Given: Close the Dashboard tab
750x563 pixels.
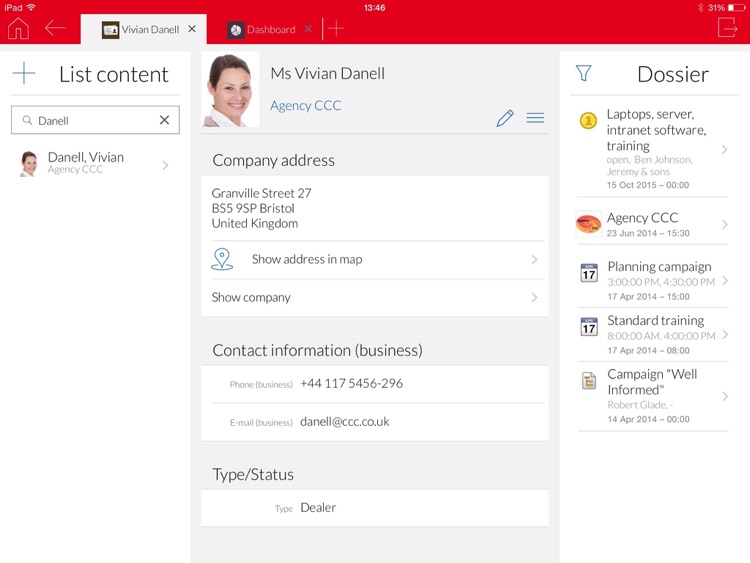Looking at the screenshot, I should (309, 29).
